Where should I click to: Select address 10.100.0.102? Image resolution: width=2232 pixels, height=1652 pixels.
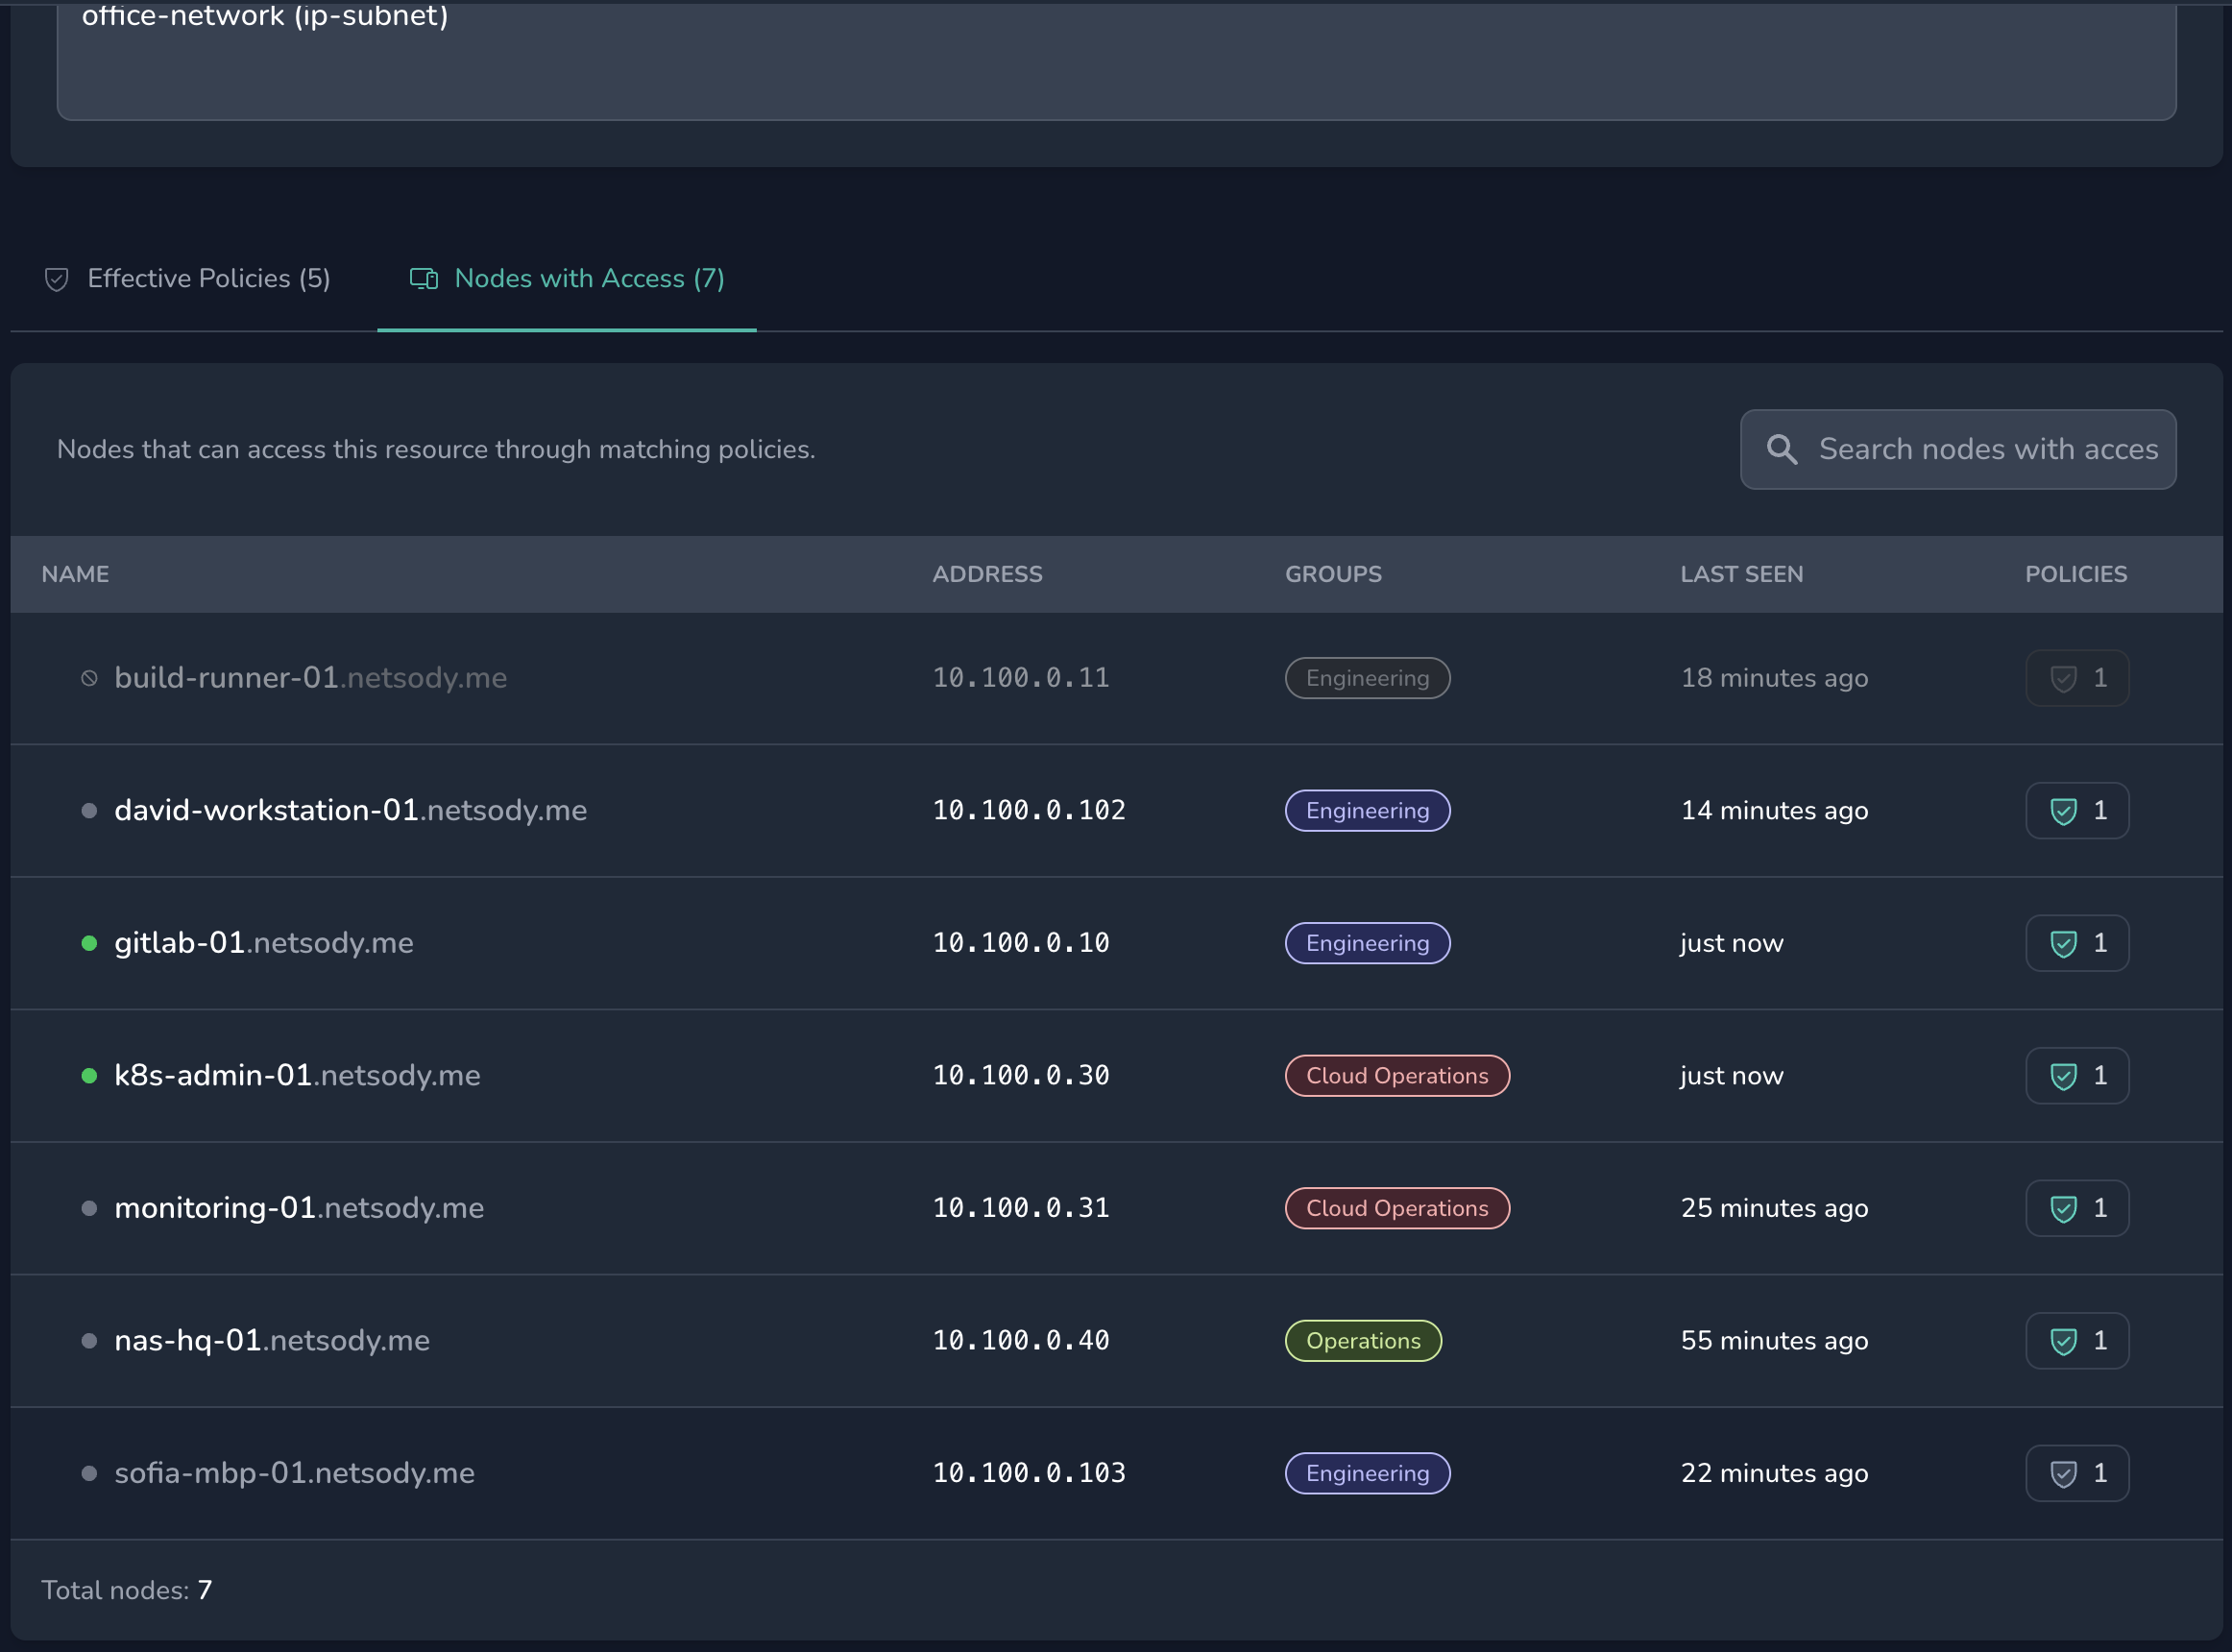point(1029,811)
